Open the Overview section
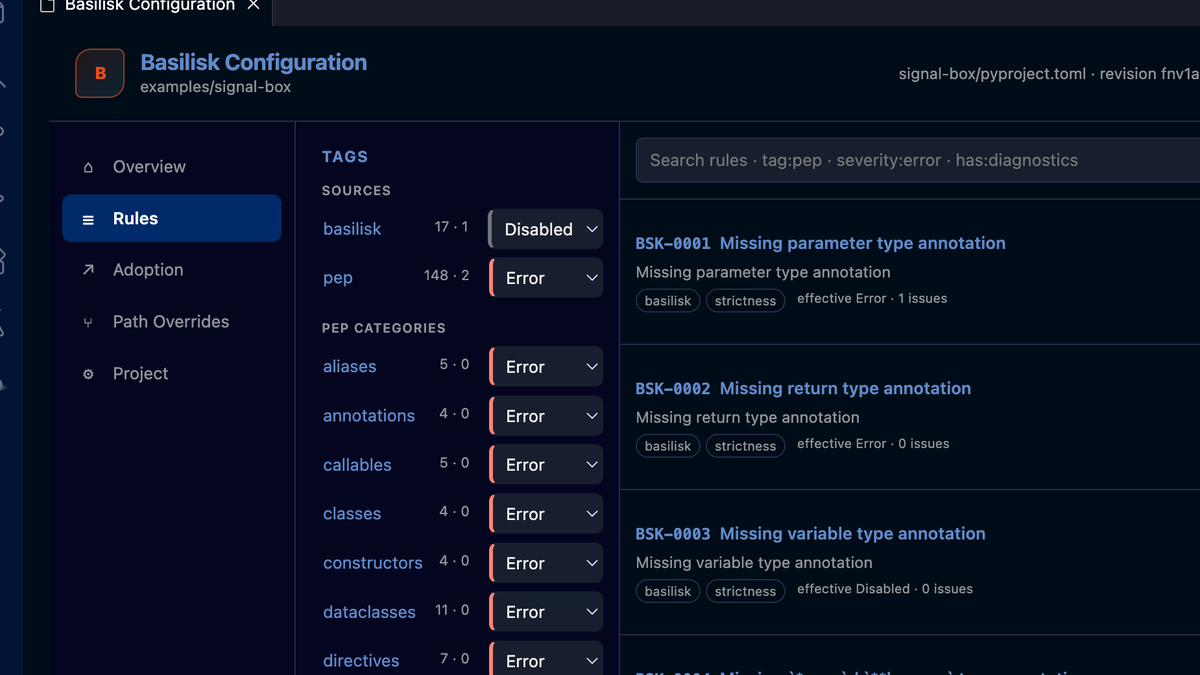Image resolution: width=1200 pixels, height=675 pixels. coord(172,167)
